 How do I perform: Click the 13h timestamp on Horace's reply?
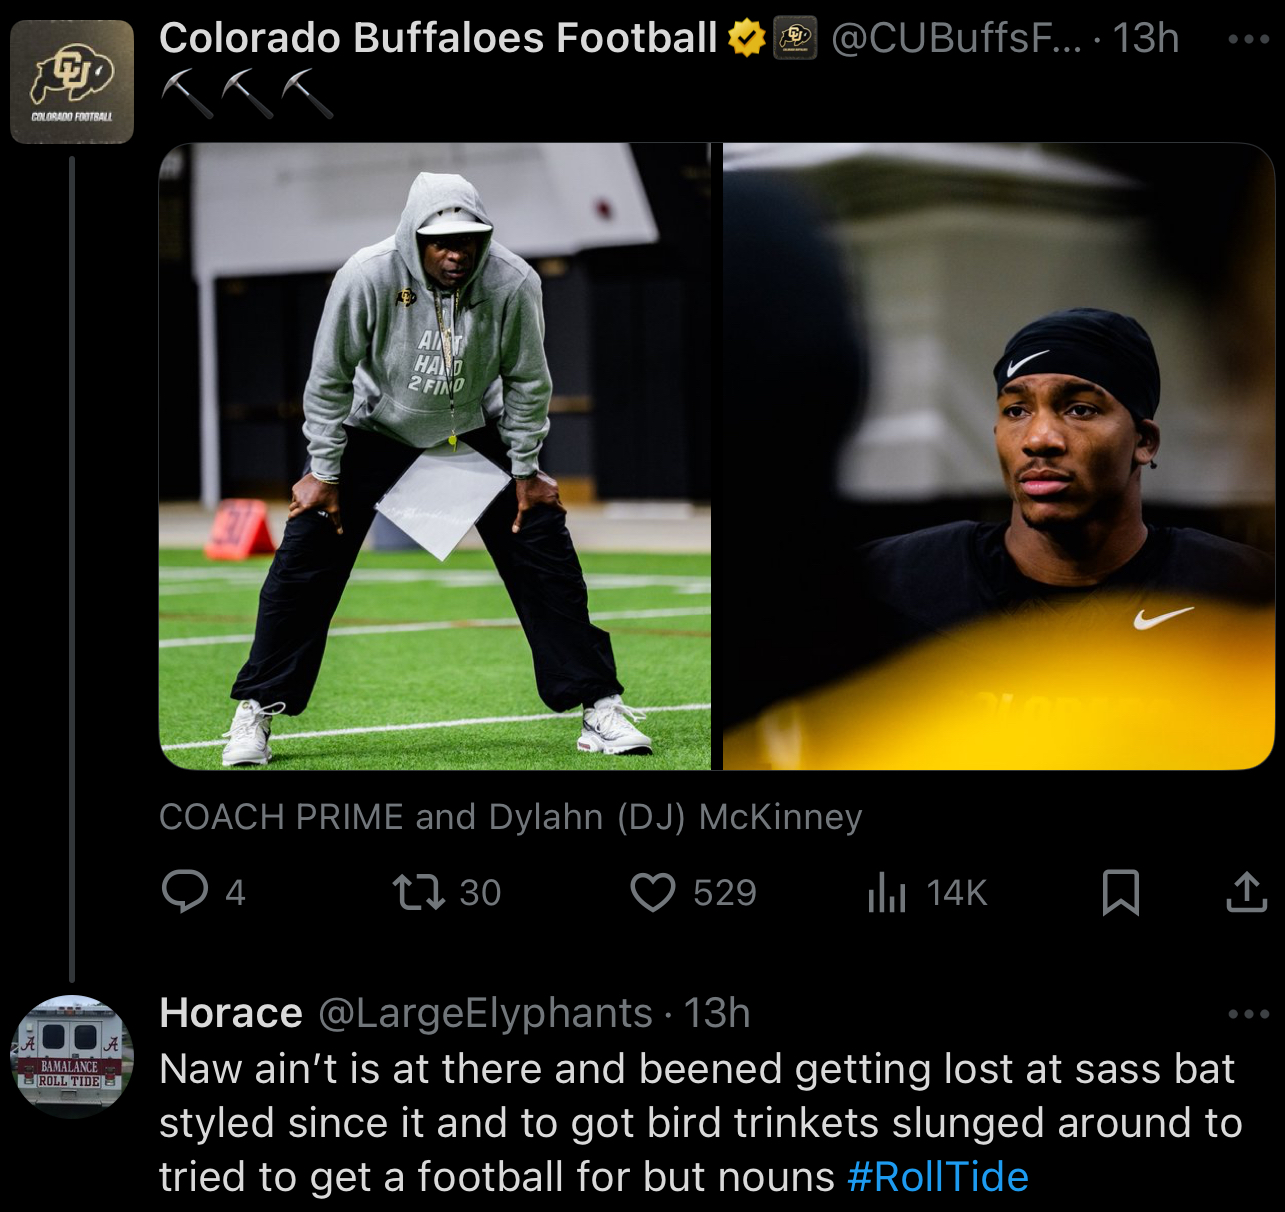[x=717, y=1014]
